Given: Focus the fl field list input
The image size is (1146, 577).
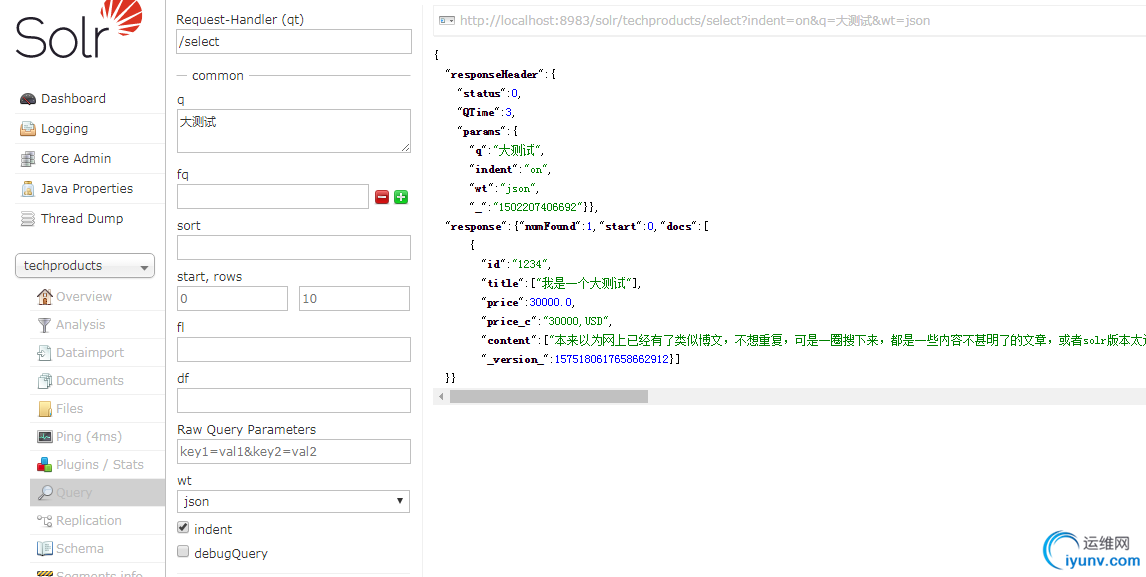Looking at the screenshot, I should click(x=294, y=350).
